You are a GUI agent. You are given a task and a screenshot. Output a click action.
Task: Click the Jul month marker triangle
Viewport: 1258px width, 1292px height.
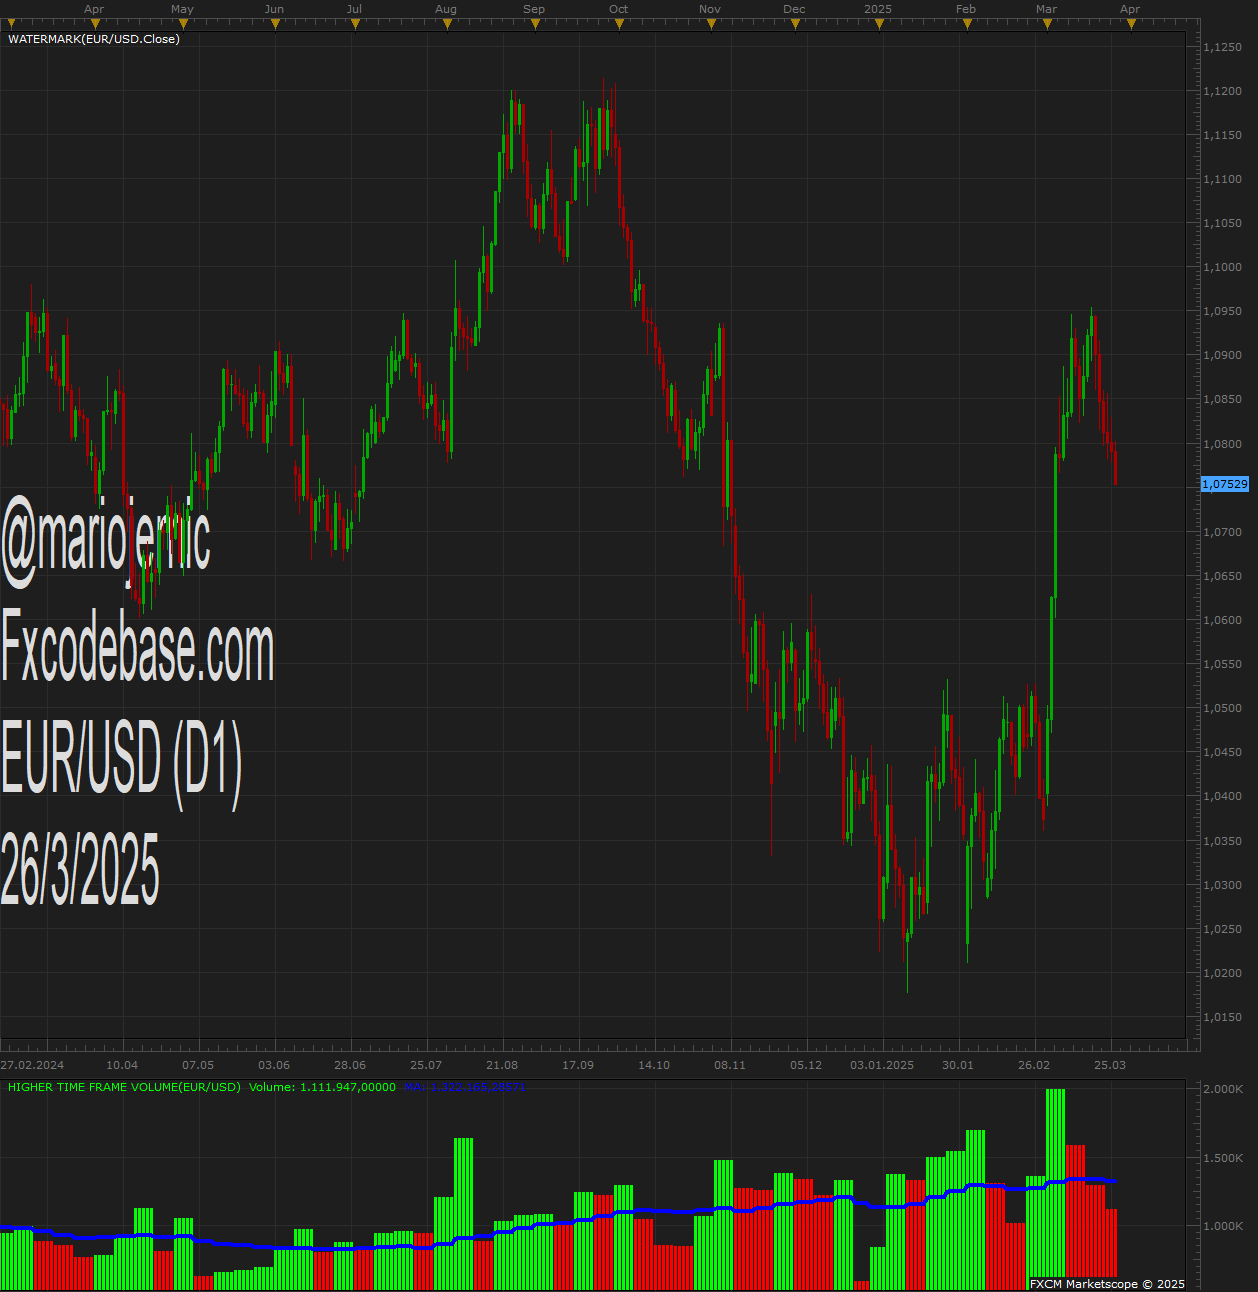click(355, 24)
